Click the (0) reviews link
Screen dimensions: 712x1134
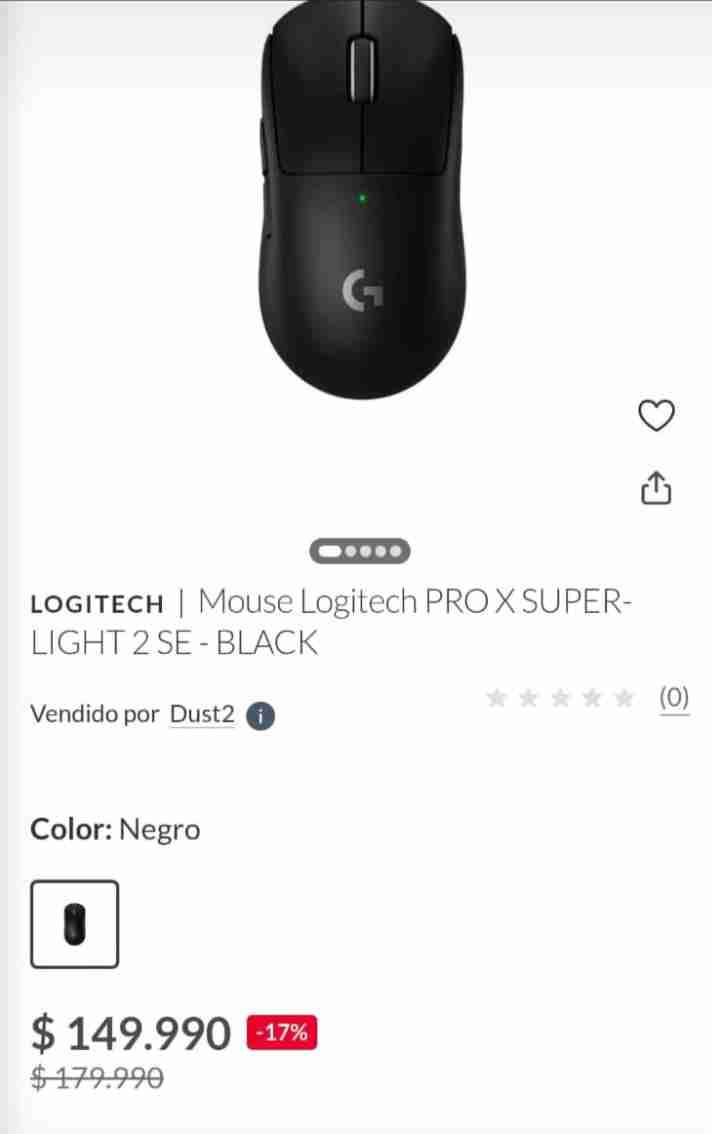point(674,698)
